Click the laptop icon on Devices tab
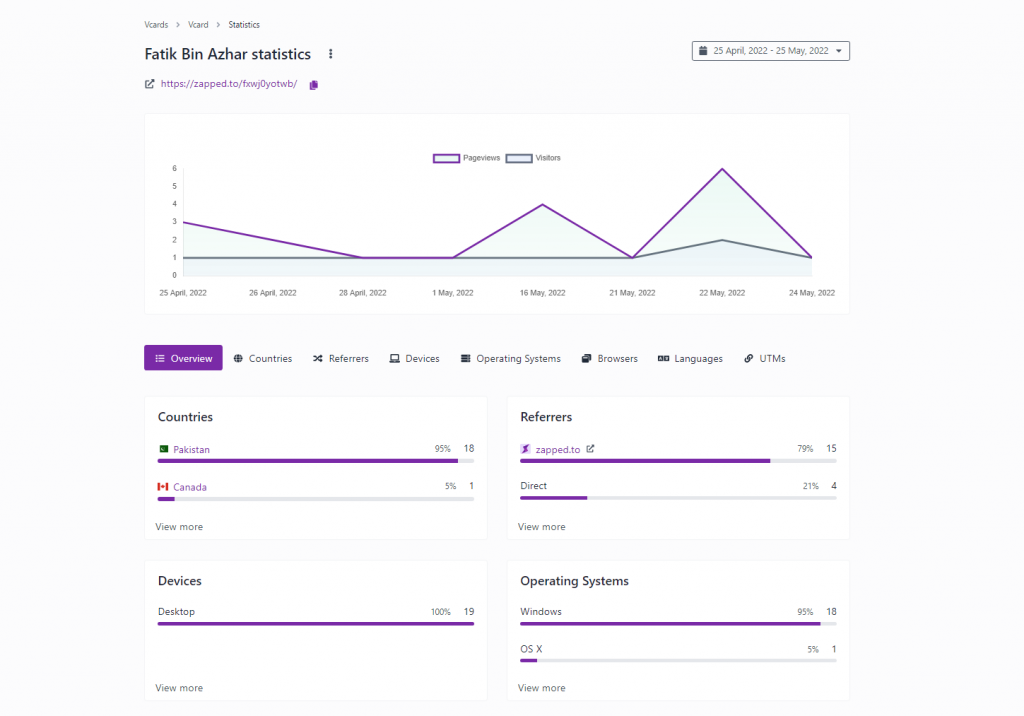The image size is (1024, 716). pos(394,358)
